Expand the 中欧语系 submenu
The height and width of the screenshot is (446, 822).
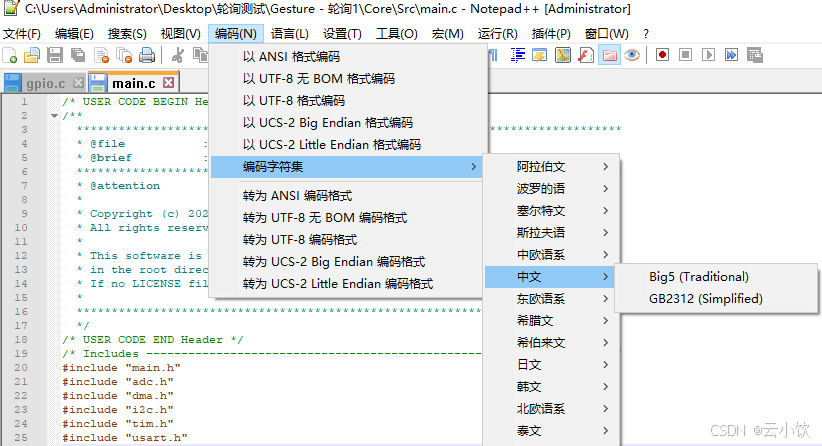[x=551, y=255]
